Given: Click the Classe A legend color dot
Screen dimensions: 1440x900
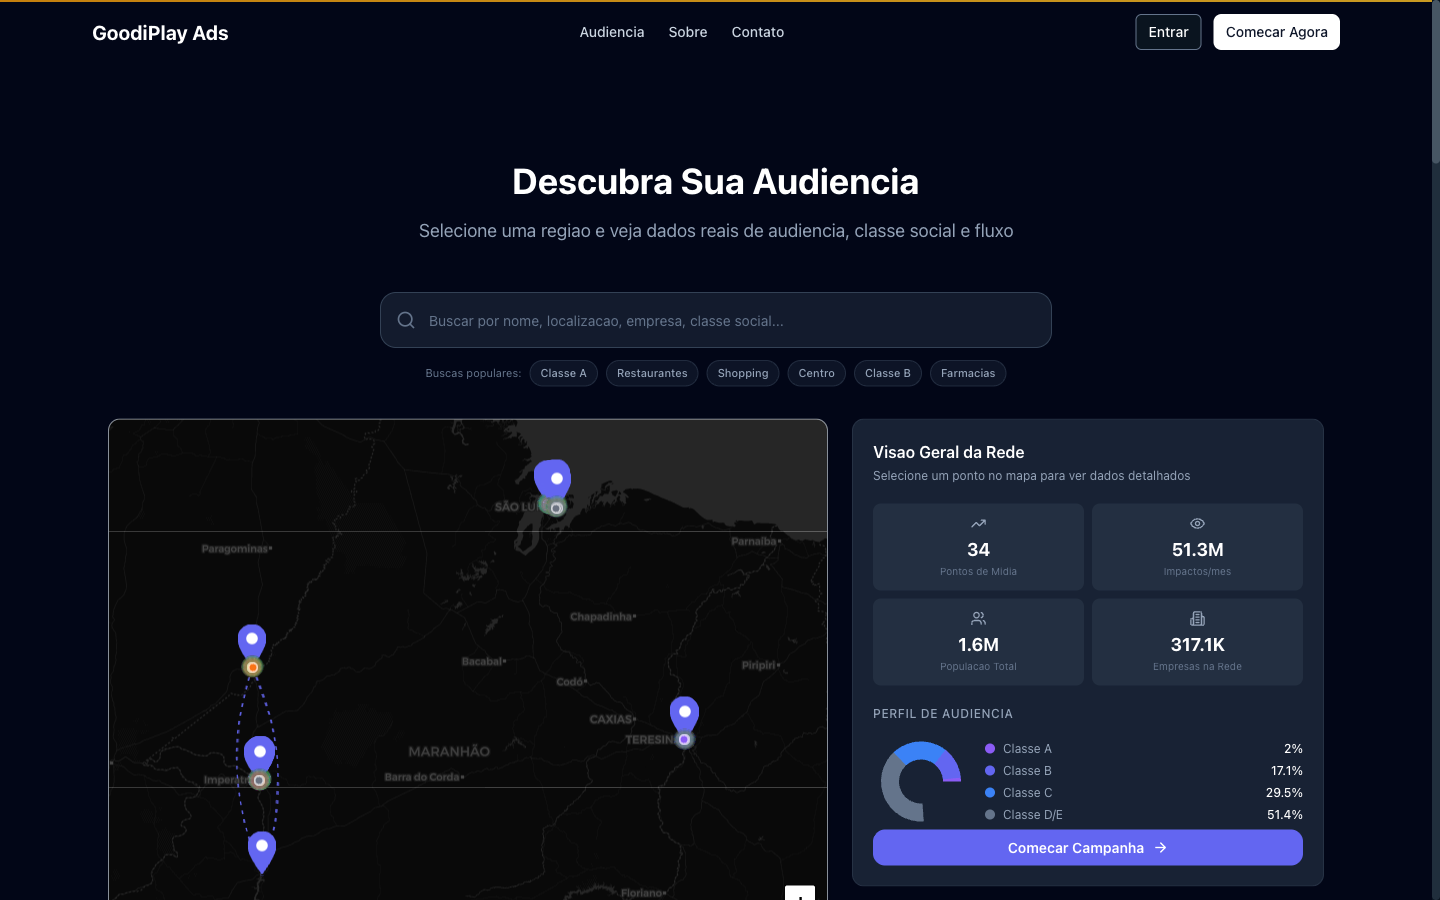Looking at the screenshot, I should coord(990,748).
